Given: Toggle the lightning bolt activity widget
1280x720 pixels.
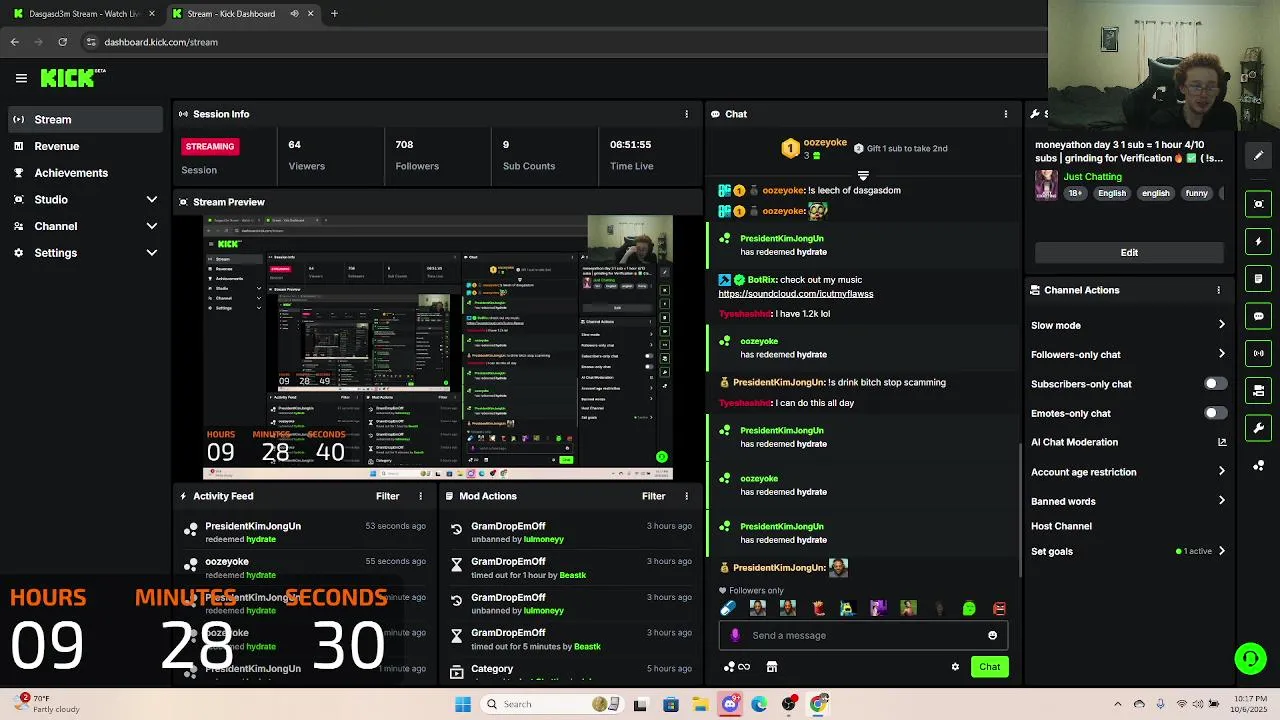Looking at the screenshot, I should pos(1258,241).
